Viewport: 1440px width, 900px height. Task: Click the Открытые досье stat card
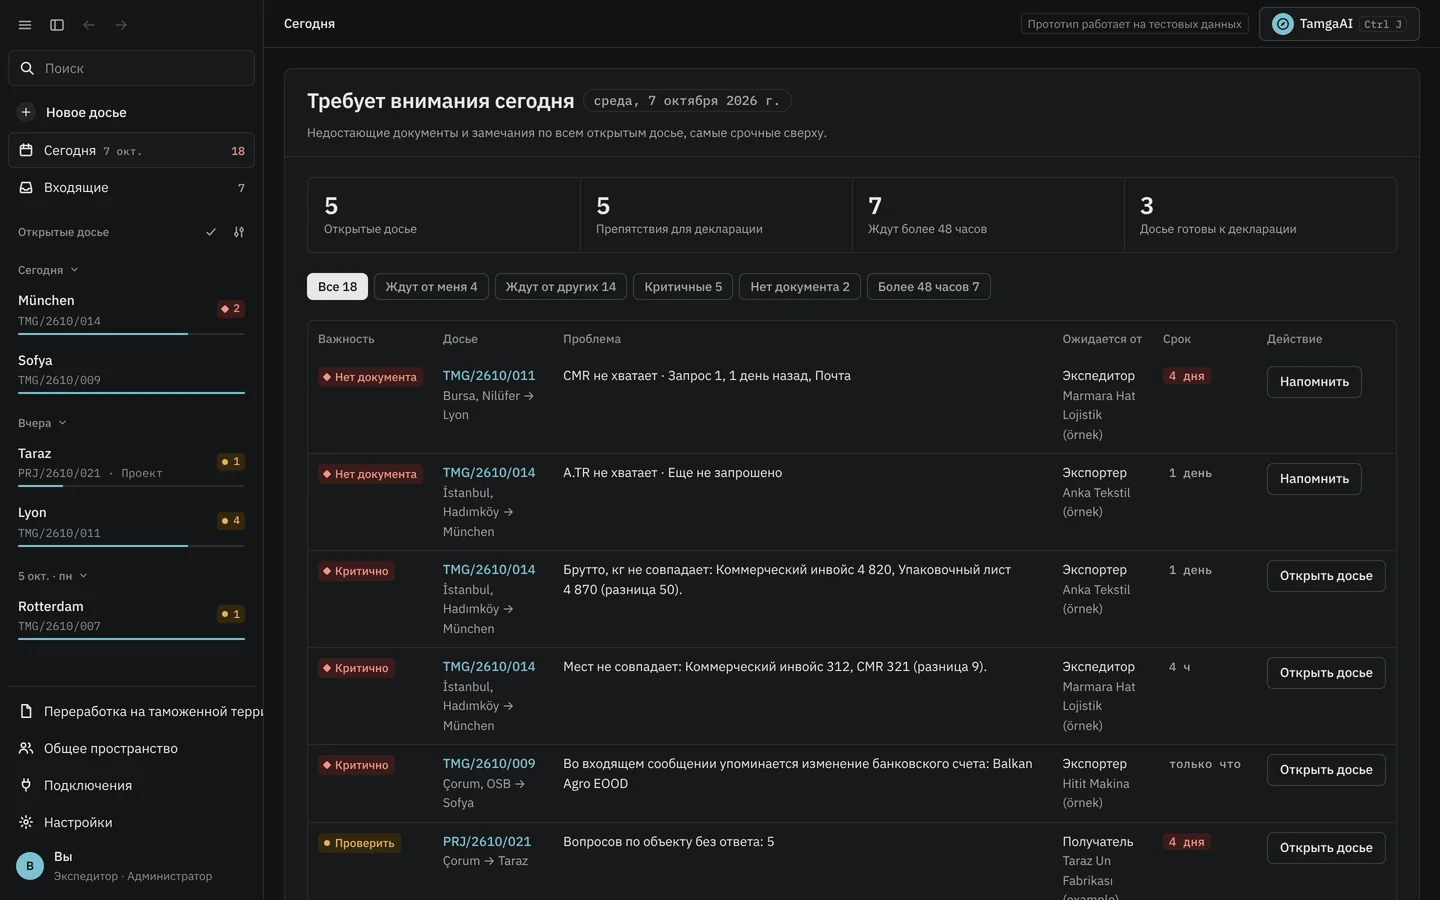[x=444, y=215]
